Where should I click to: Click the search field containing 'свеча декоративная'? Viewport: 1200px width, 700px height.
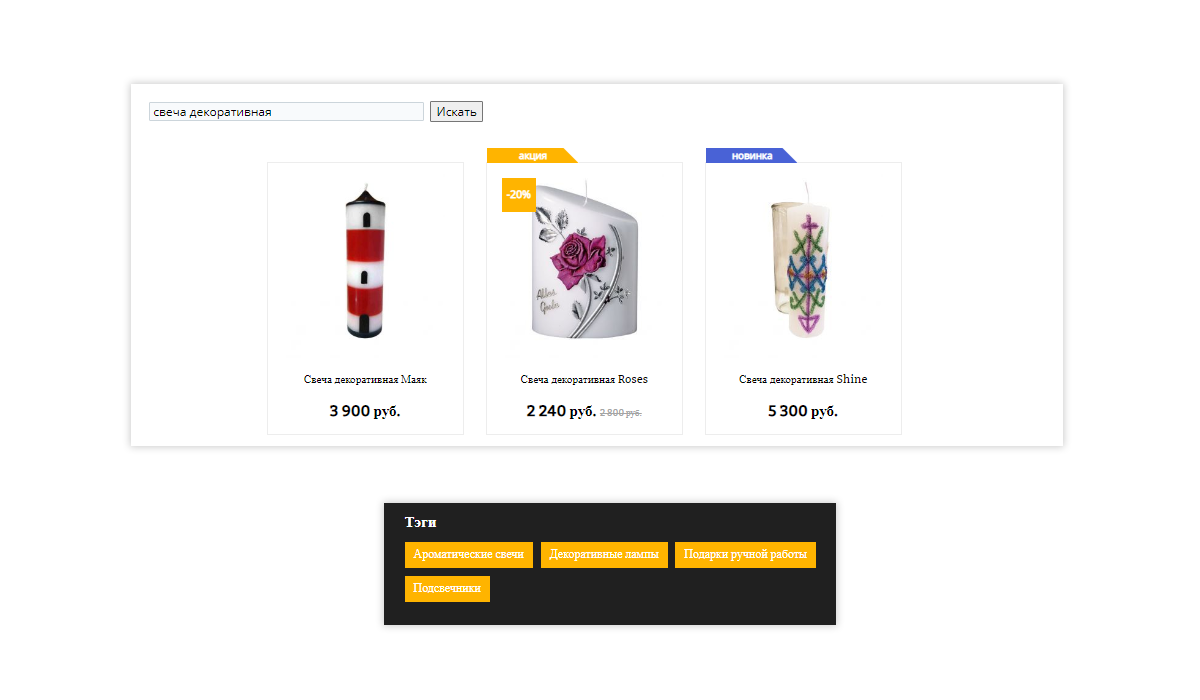(286, 112)
